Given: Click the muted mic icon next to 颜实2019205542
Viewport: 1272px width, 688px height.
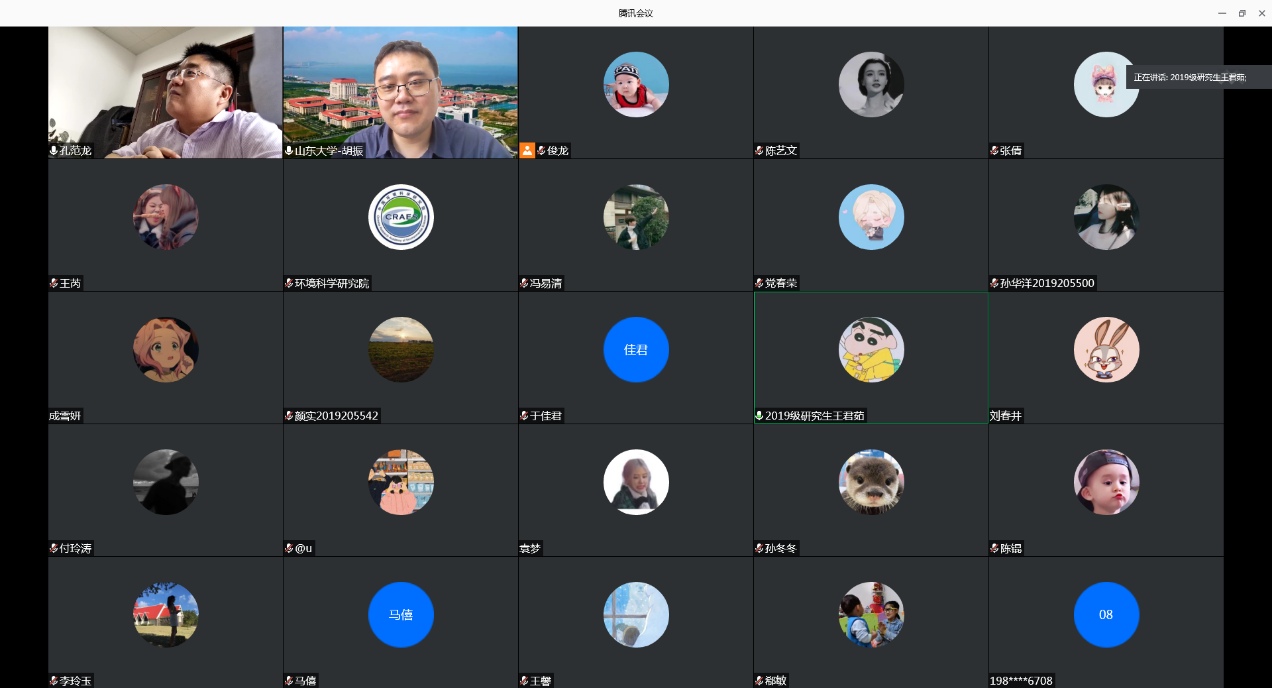Looking at the screenshot, I should (289, 416).
